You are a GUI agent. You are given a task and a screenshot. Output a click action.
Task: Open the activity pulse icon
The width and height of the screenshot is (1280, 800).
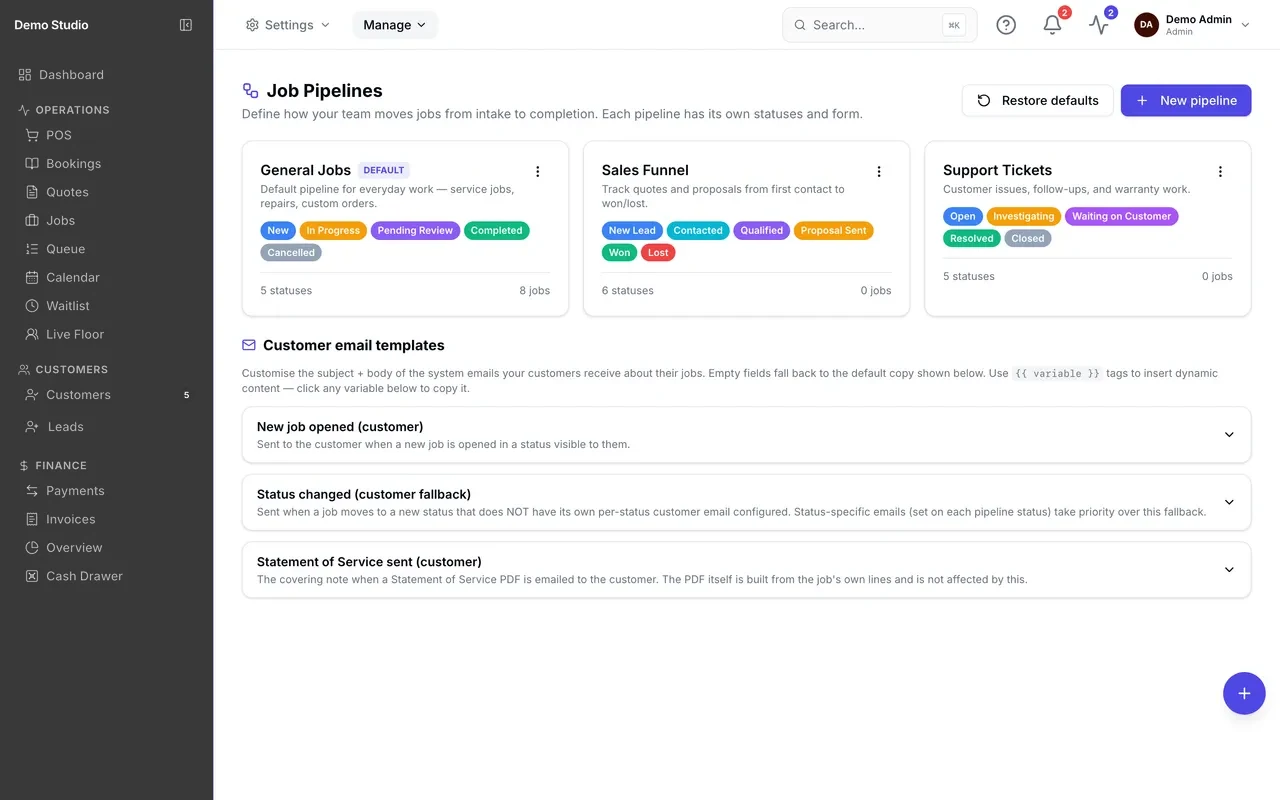[1099, 25]
